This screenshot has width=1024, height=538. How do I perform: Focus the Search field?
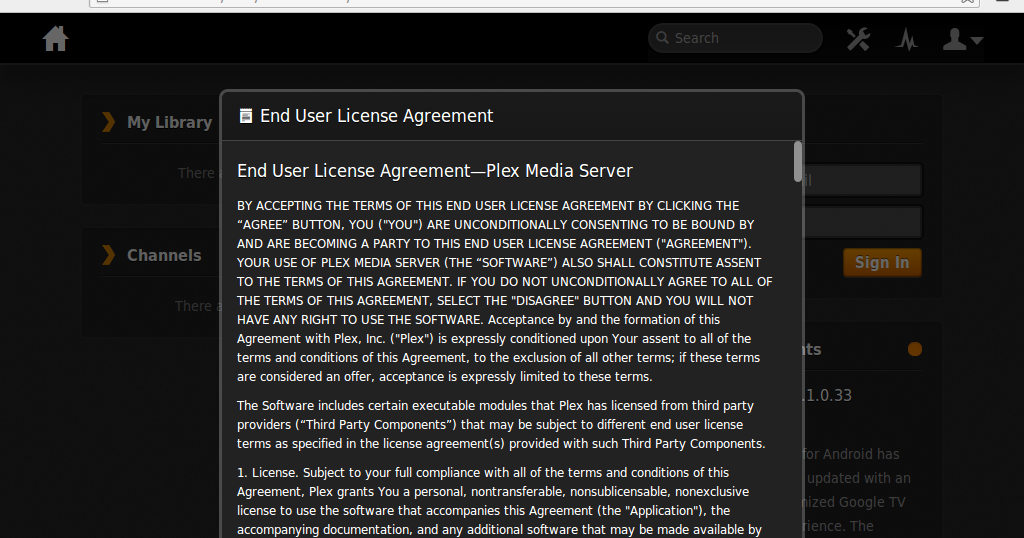click(x=735, y=38)
